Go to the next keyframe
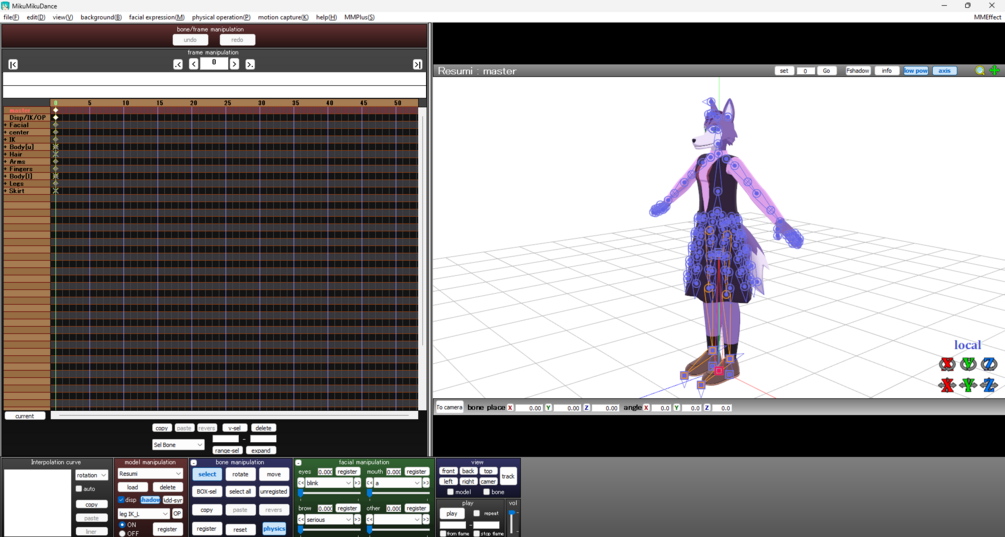Image resolution: width=1005 pixels, height=537 pixels. (250, 64)
